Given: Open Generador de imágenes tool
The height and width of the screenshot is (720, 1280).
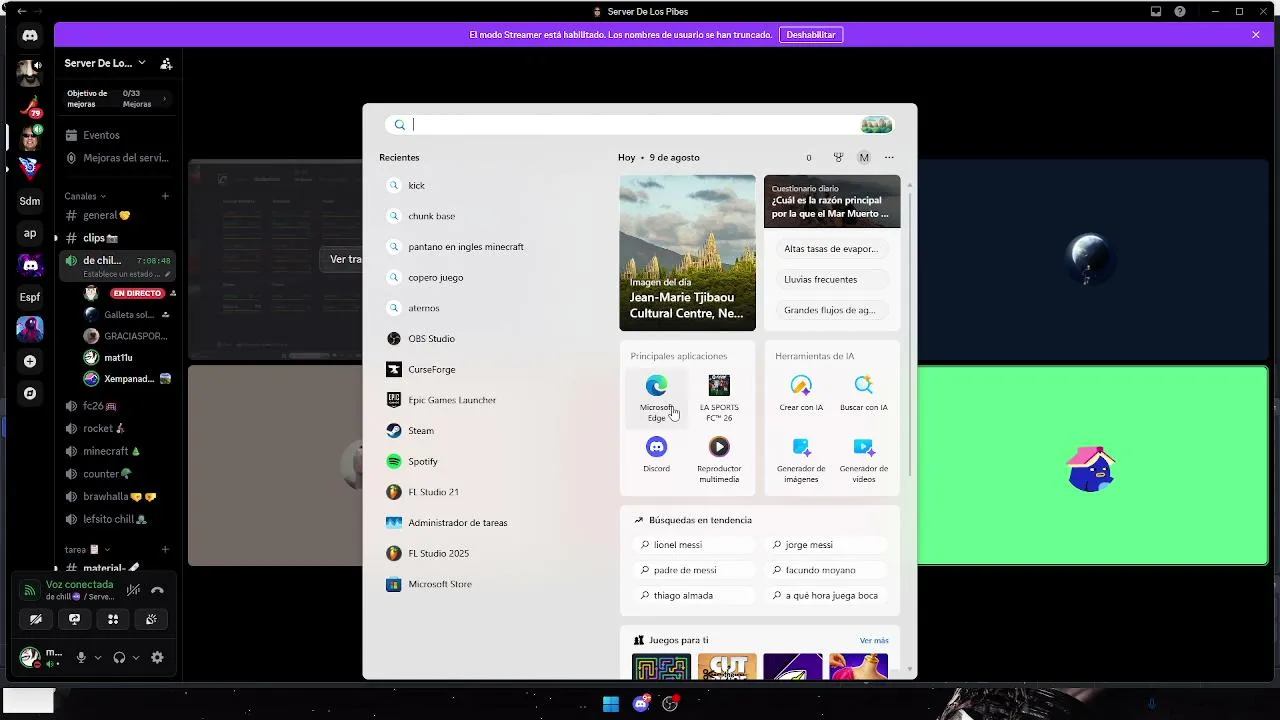Looking at the screenshot, I should (801, 459).
